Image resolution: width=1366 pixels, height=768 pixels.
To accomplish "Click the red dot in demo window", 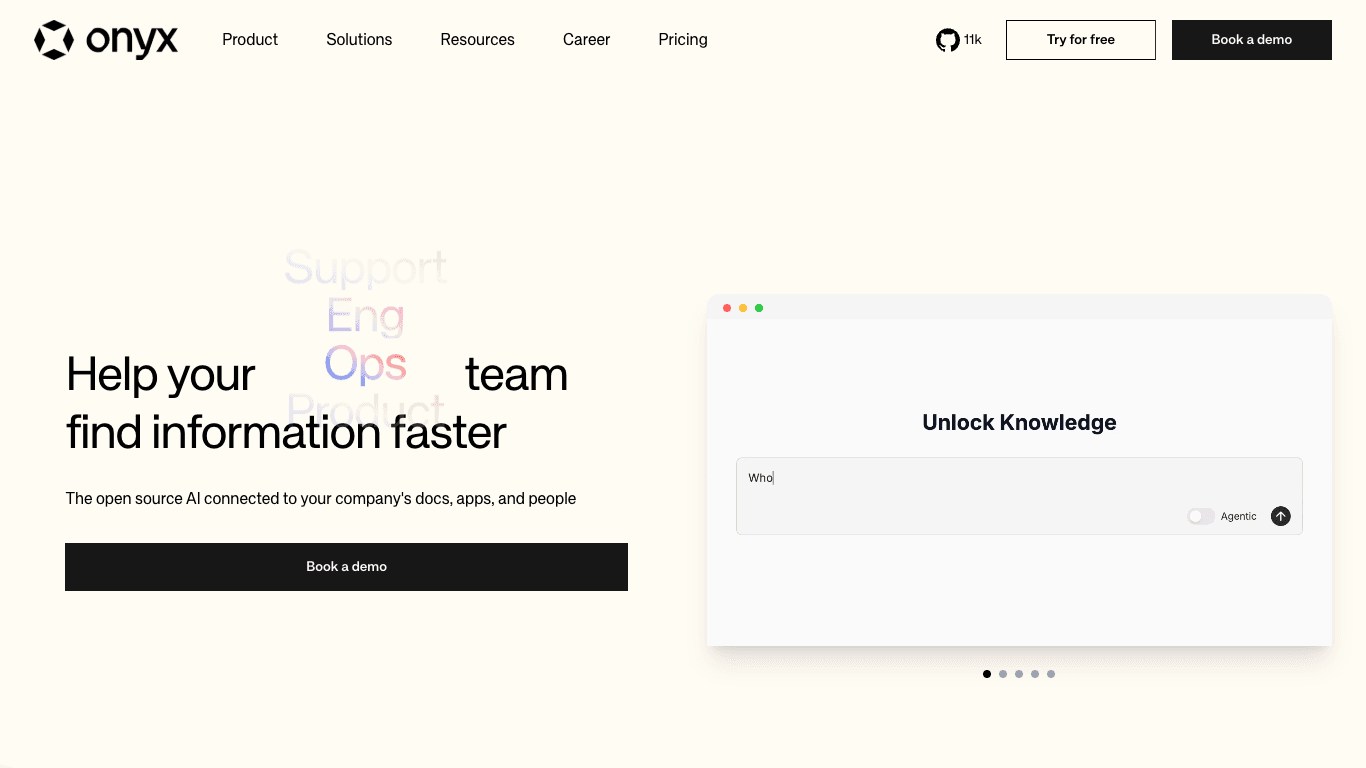I will click(727, 308).
